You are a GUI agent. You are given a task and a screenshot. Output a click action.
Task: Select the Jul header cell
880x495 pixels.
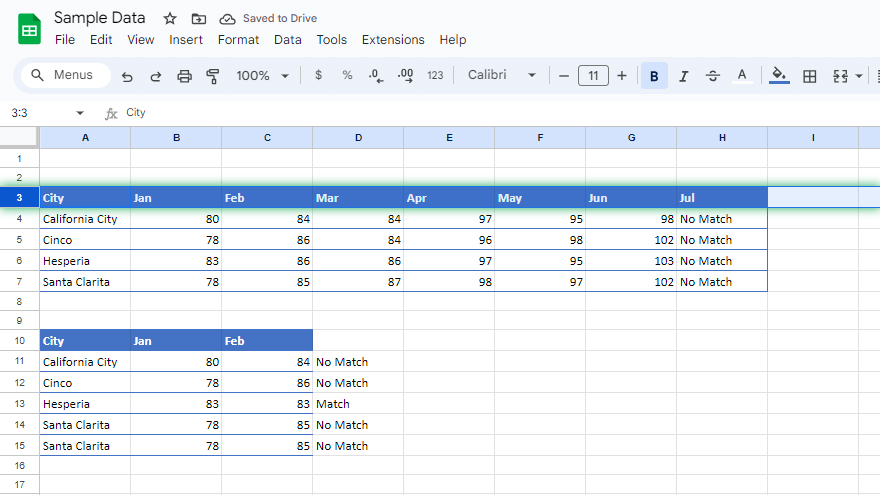tap(722, 198)
